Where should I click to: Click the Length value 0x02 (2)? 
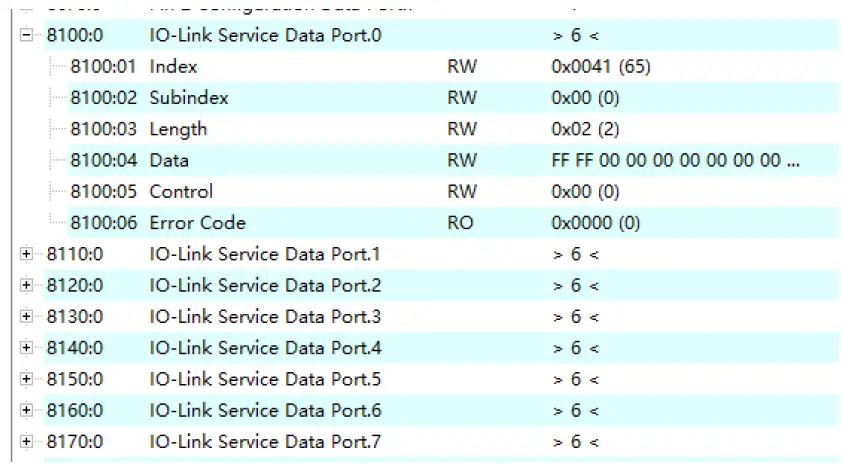[585, 129]
